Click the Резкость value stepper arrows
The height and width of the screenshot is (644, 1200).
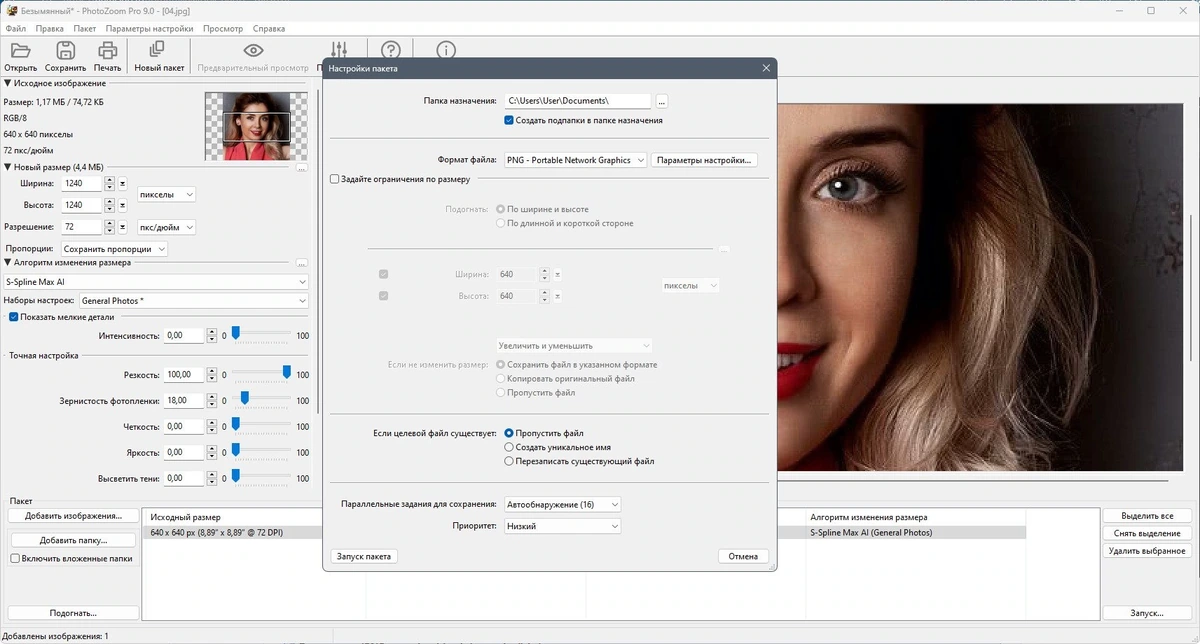(x=211, y=375)
